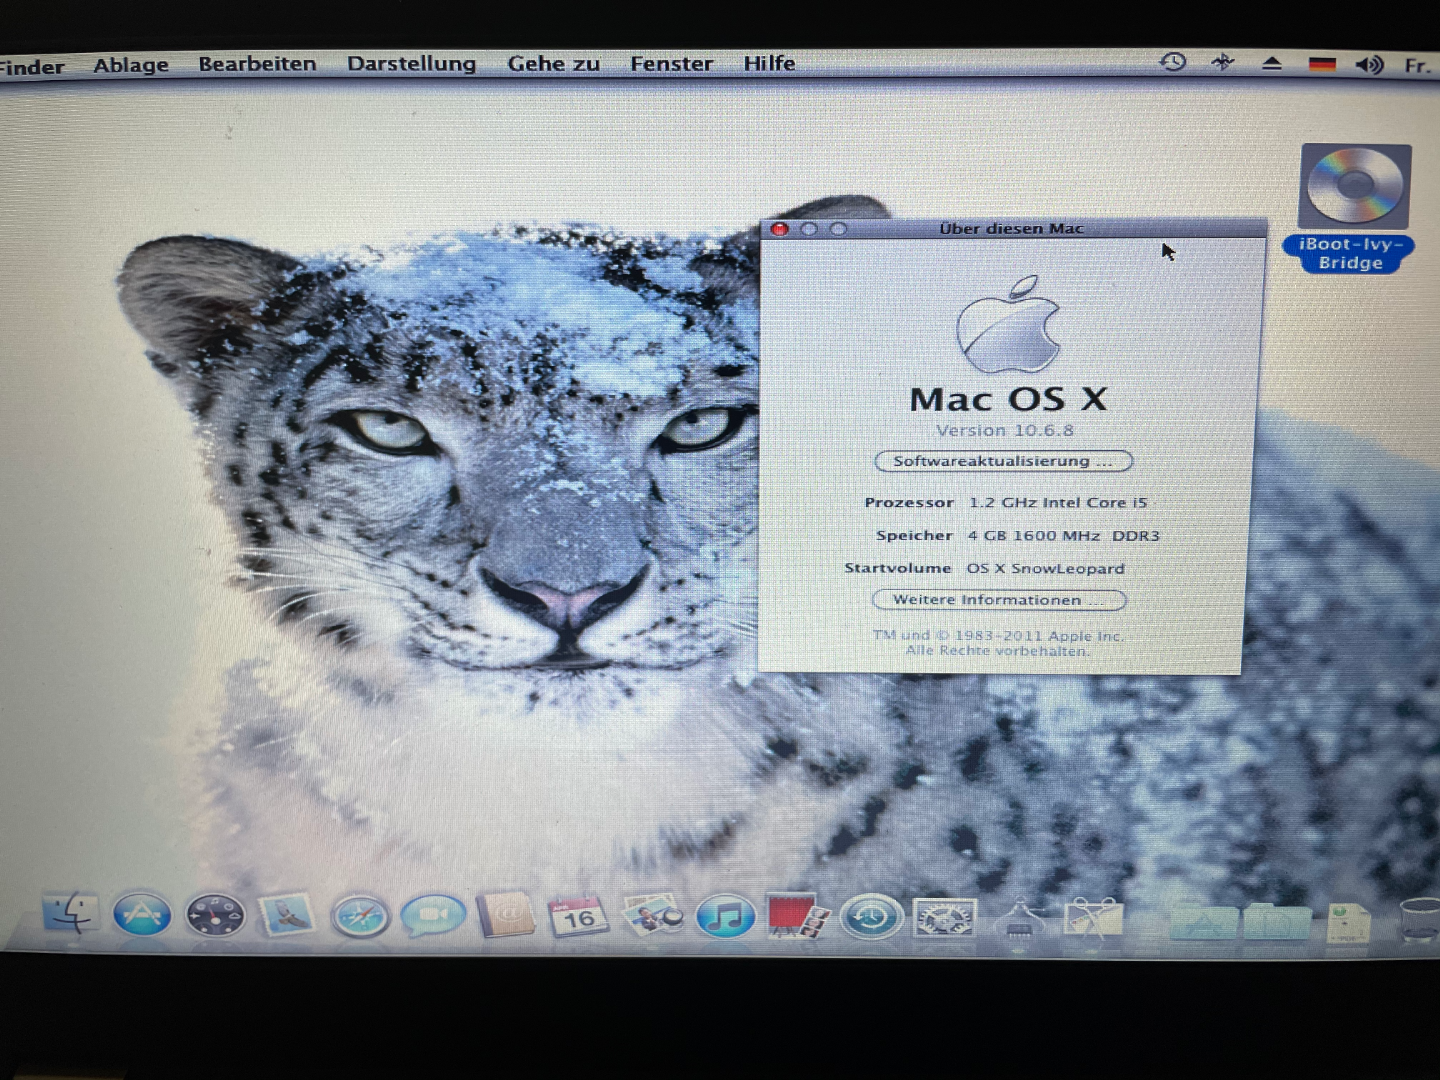Click the Time Machine menu bar icon

click(1173, 62)
